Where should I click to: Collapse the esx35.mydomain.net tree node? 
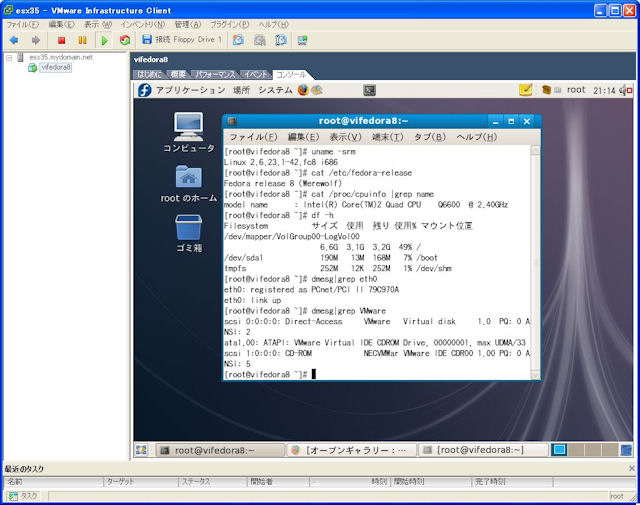[9, 57]
